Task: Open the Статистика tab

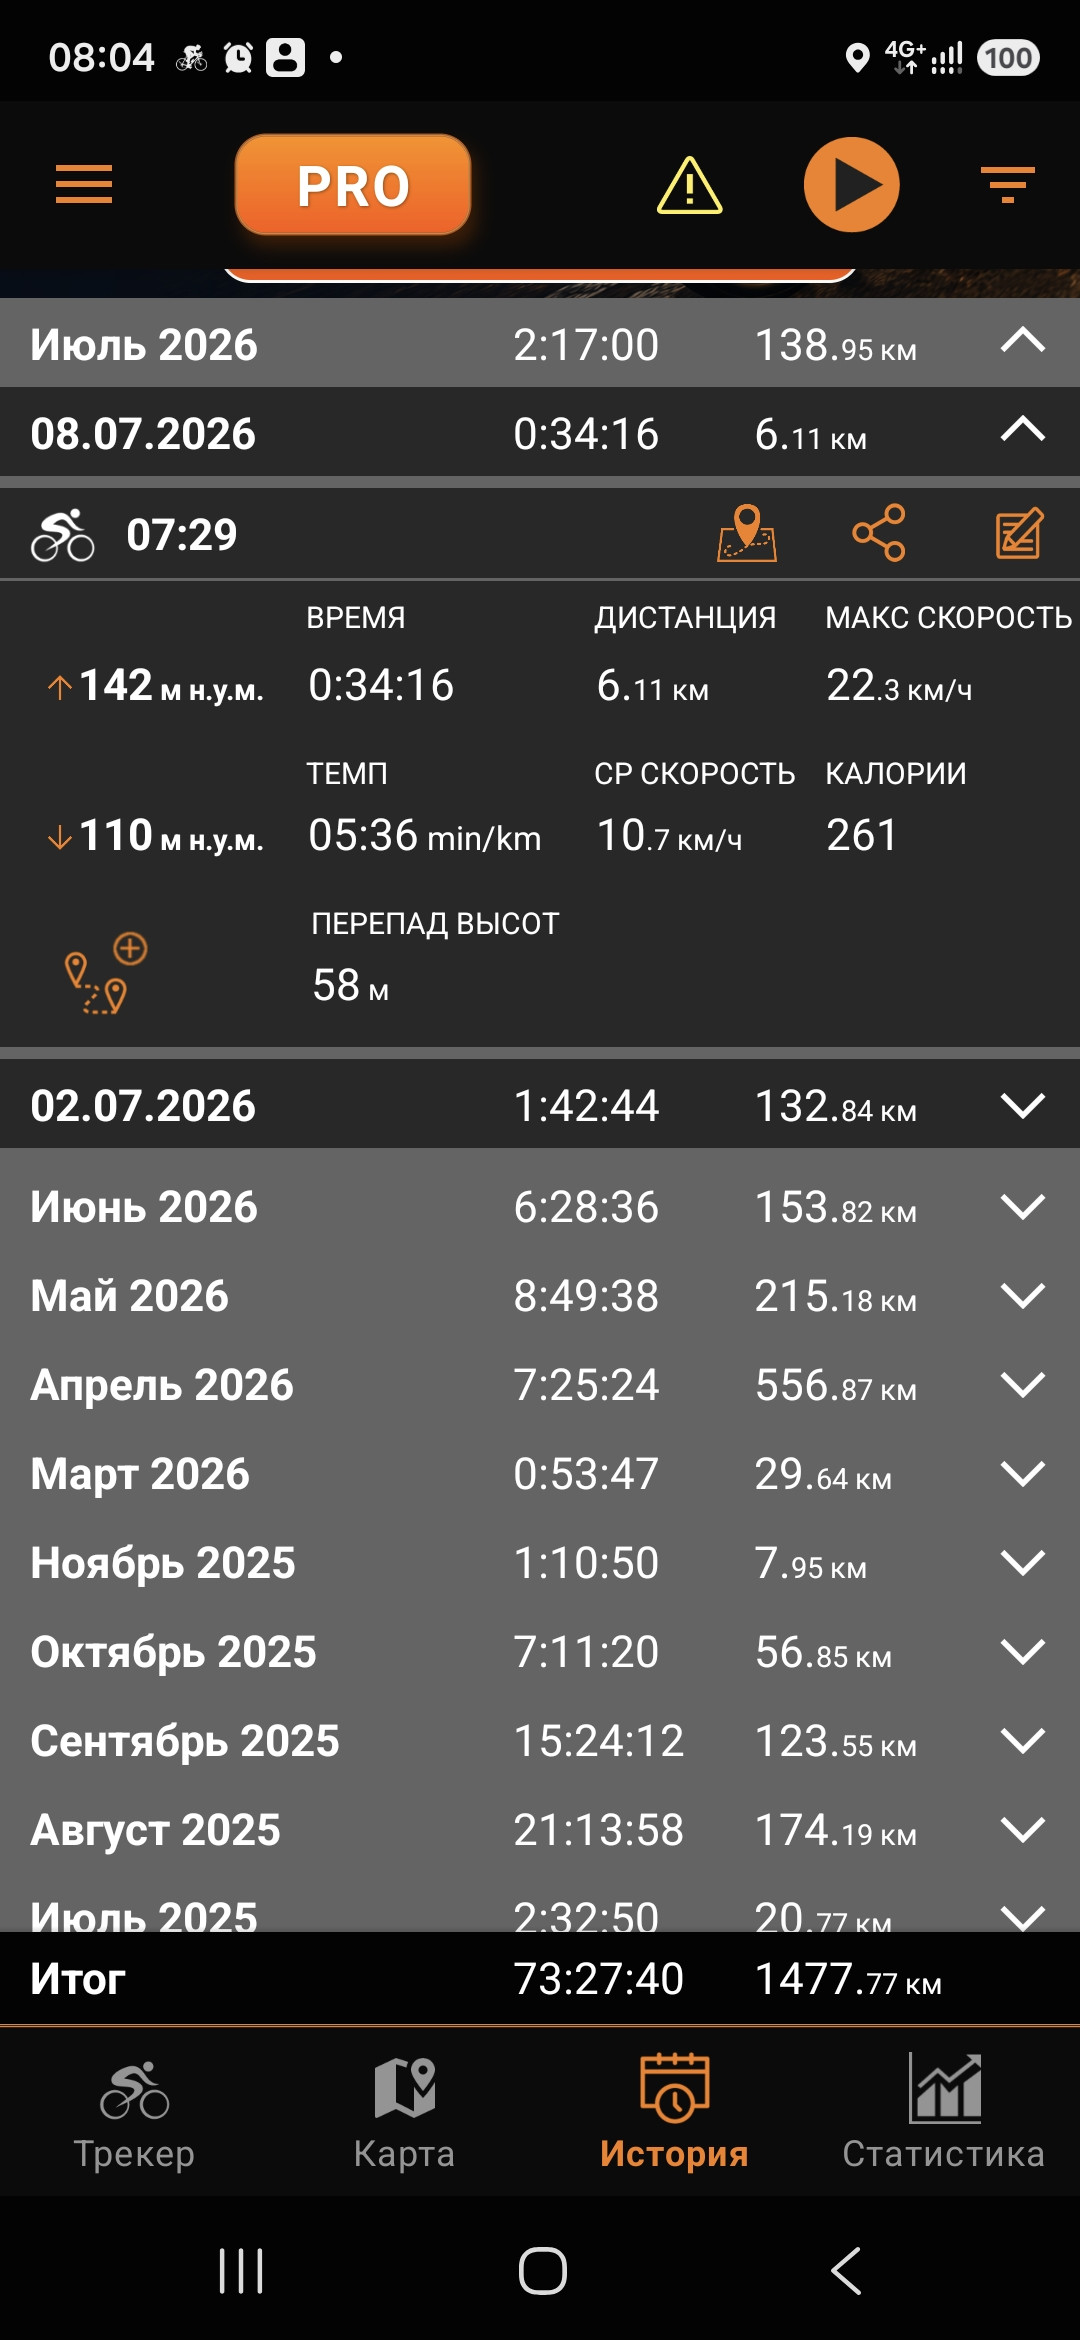Action: coord(944,2112)
